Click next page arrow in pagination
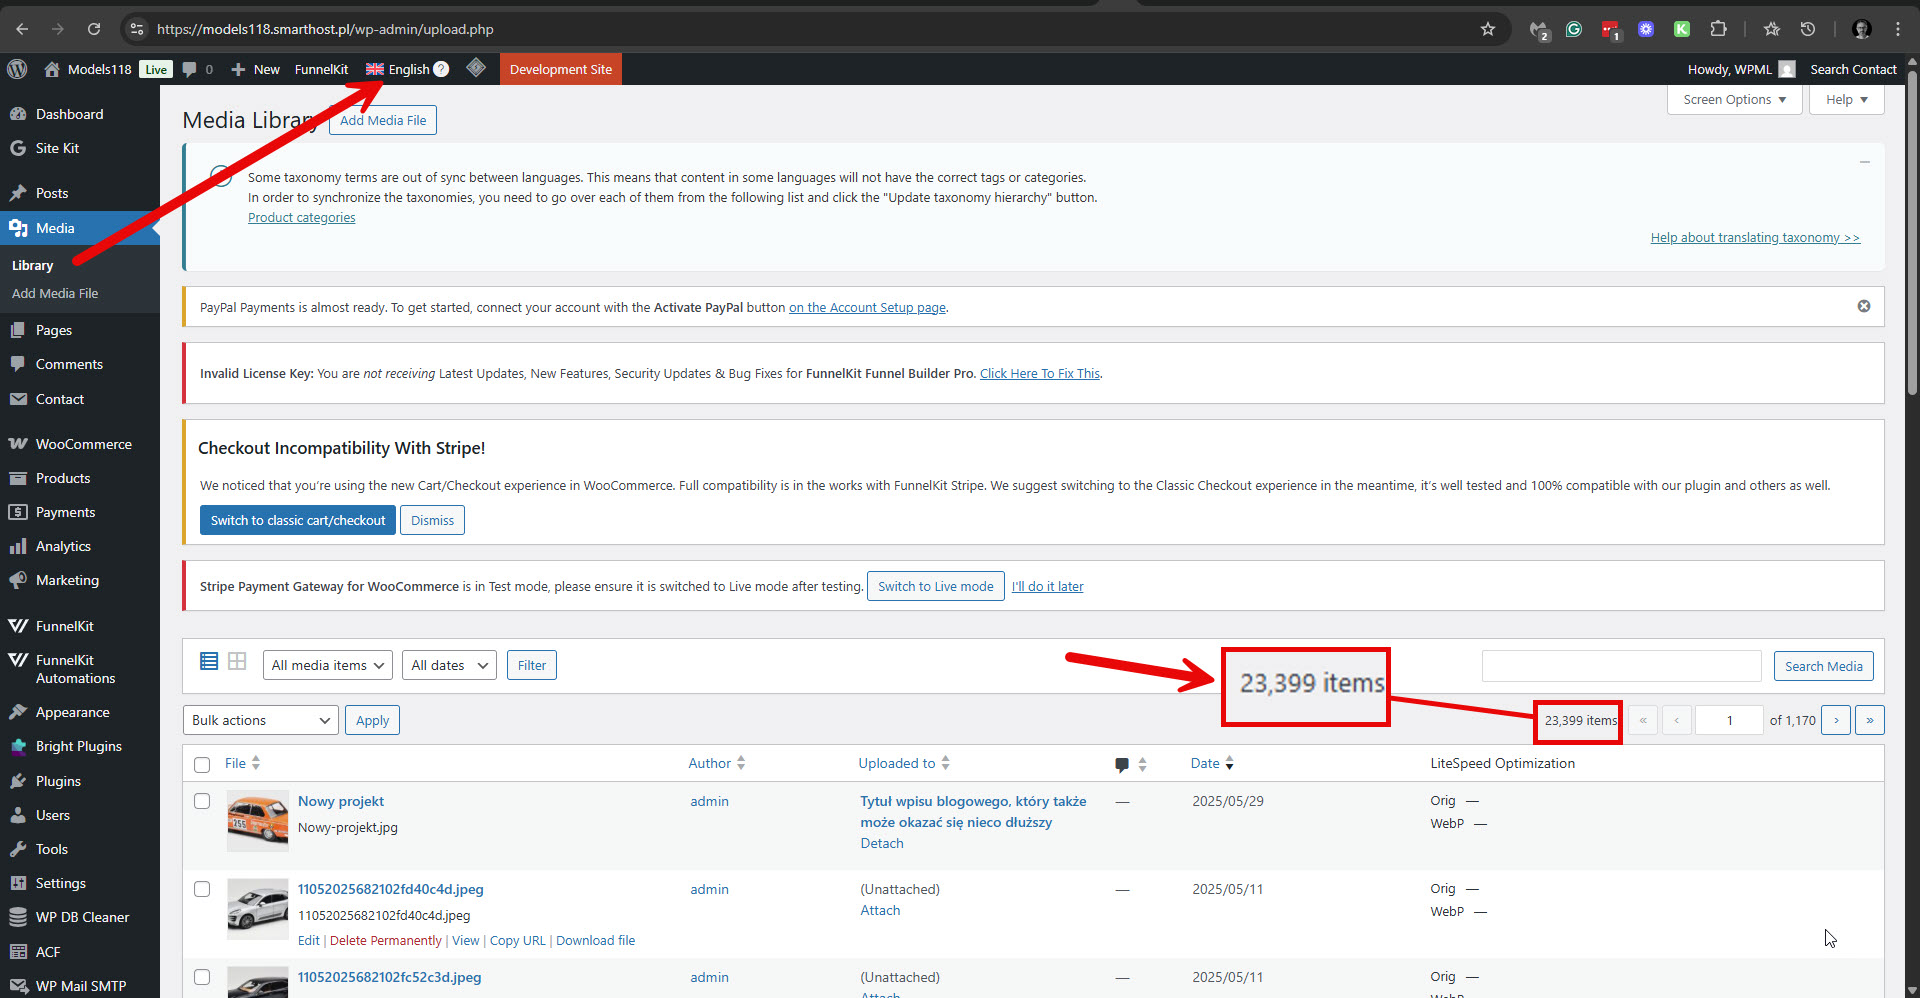Image resolution: width=1920 pixels, height=998 pixels. click(x=1835, y=720)
